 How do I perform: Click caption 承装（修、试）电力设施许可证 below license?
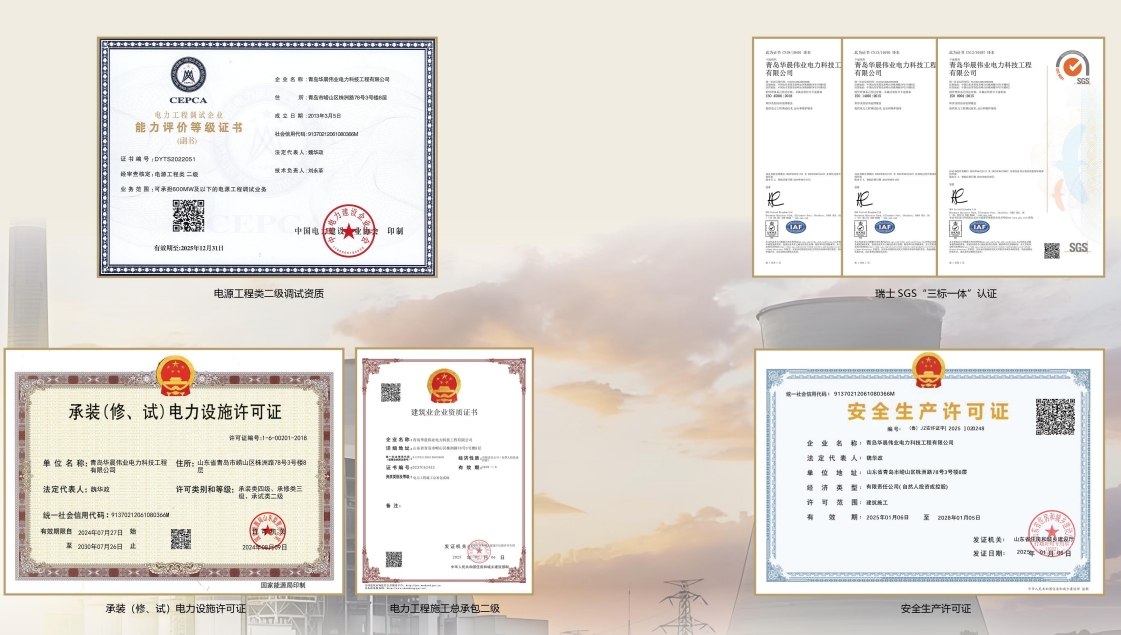pos(175,609)
